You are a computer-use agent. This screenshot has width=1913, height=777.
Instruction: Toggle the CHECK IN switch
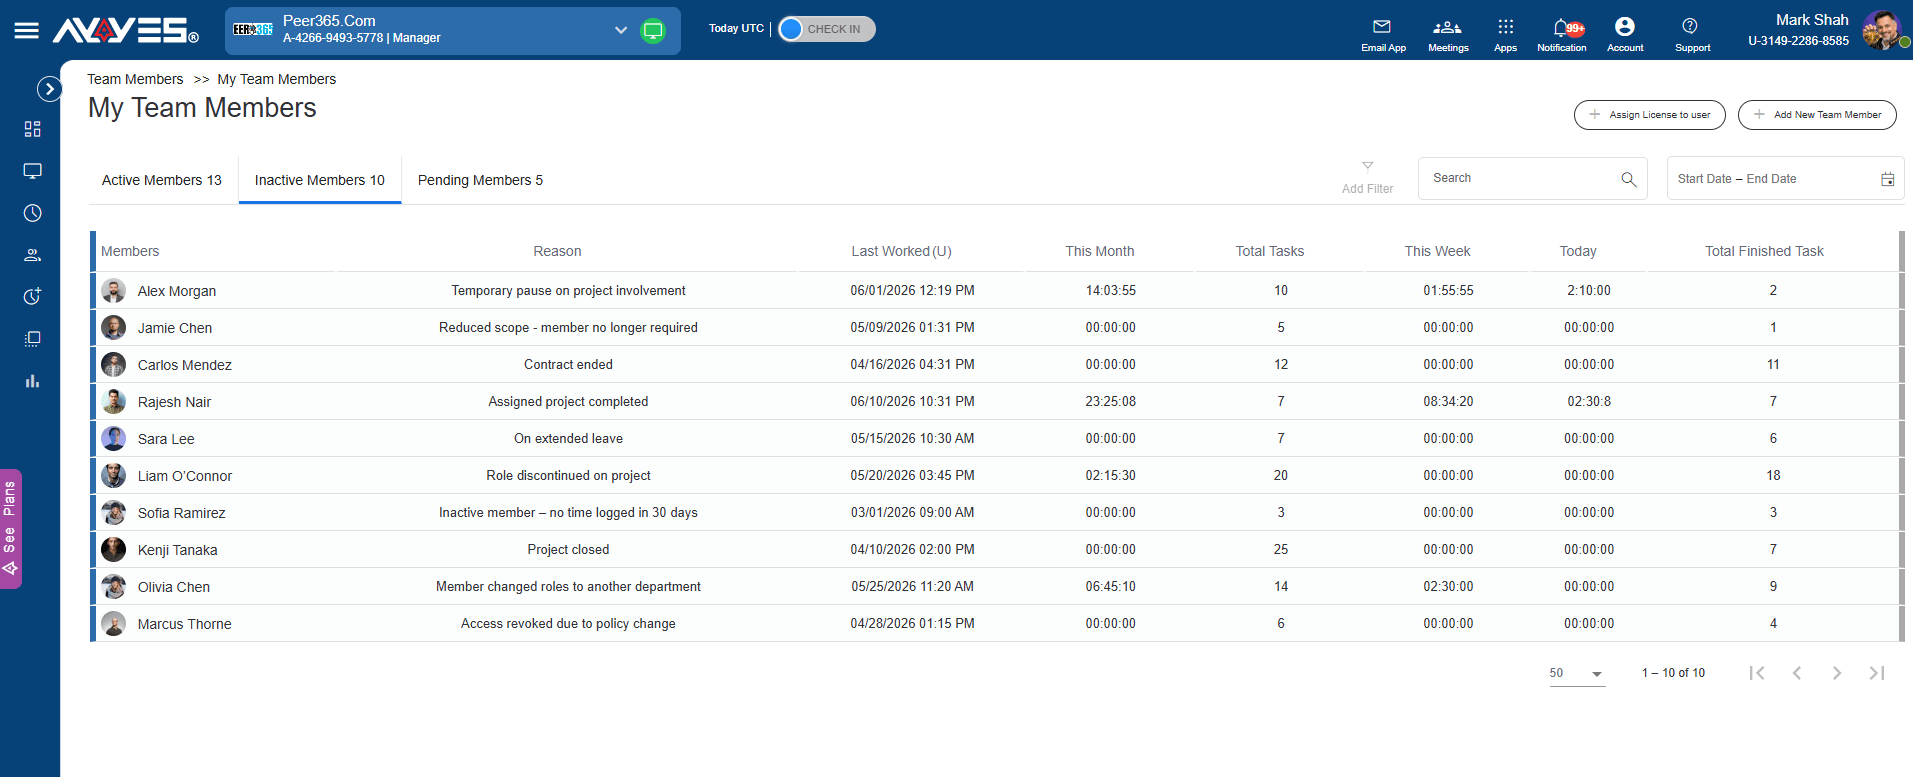click(826, 29)
